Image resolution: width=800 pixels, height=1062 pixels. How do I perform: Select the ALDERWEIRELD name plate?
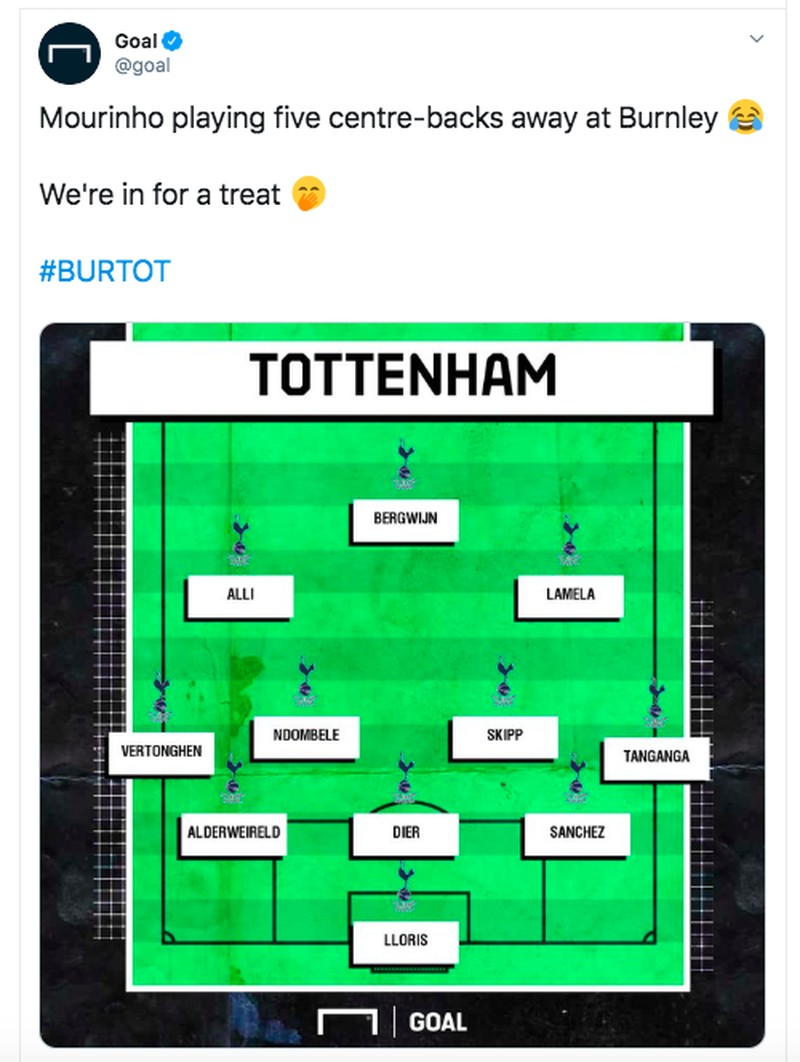pyautogui.click(x=232, y=833)
